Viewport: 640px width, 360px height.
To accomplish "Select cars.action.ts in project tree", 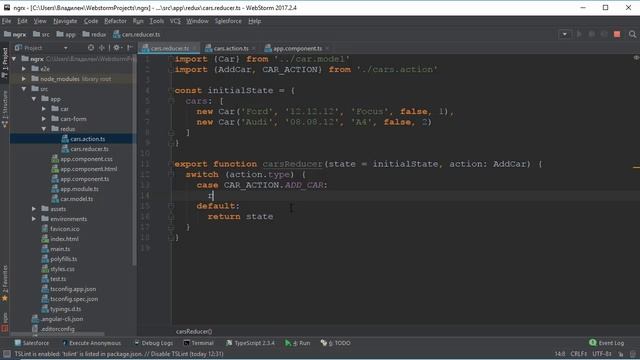I will click(83, 139).
